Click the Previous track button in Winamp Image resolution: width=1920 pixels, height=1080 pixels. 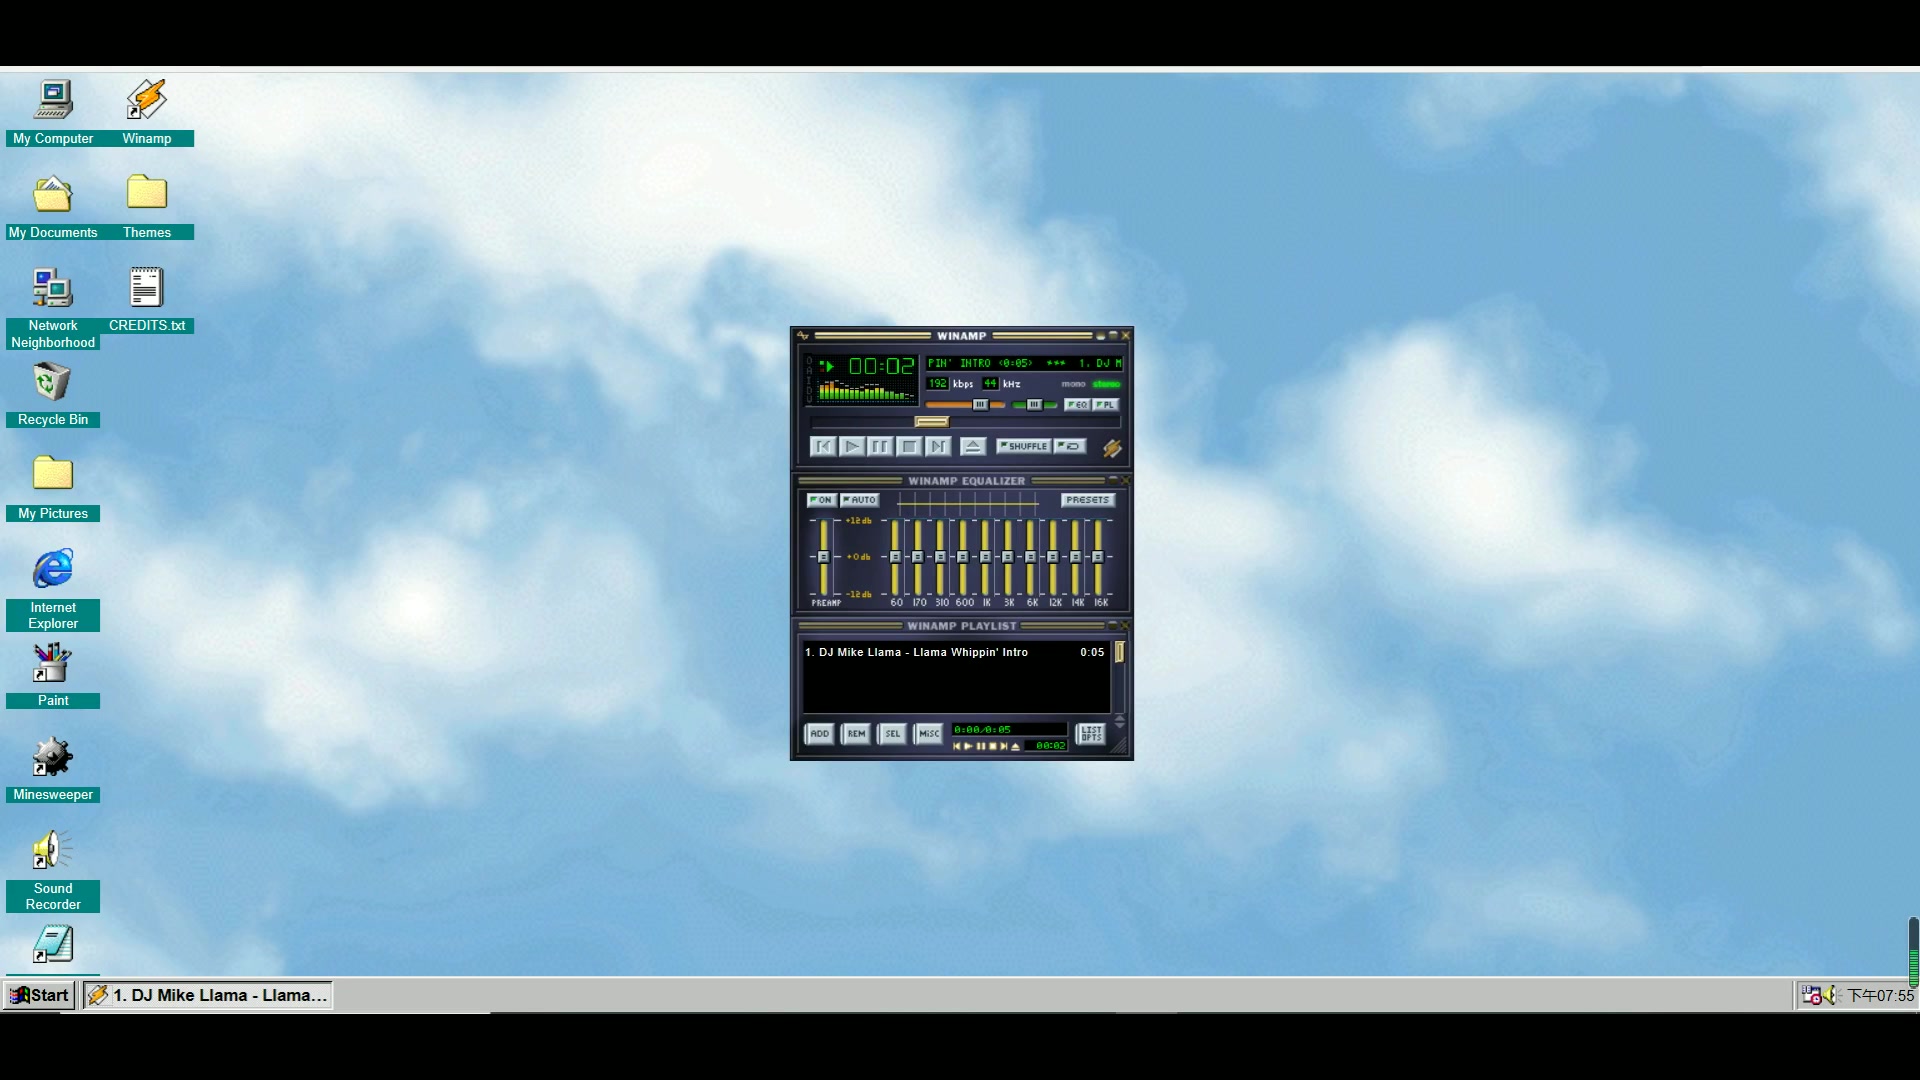[823, 447]
